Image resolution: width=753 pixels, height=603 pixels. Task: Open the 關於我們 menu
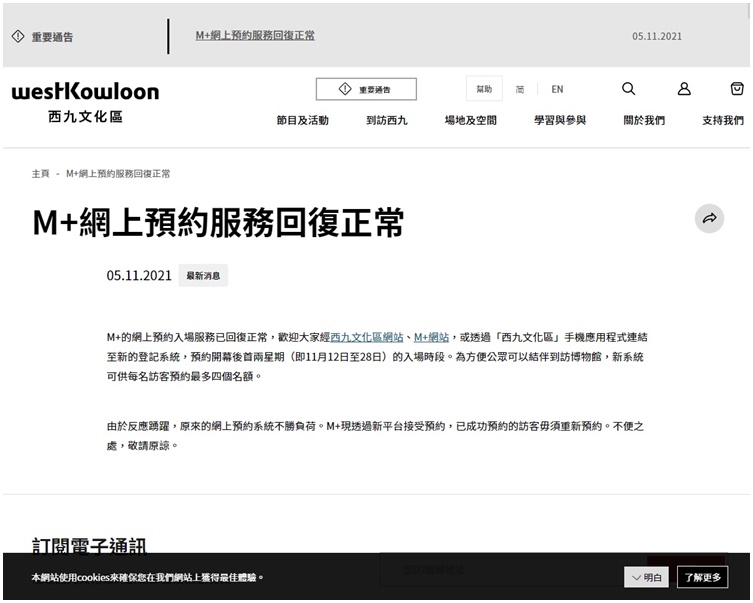click(x=644, y=120)
